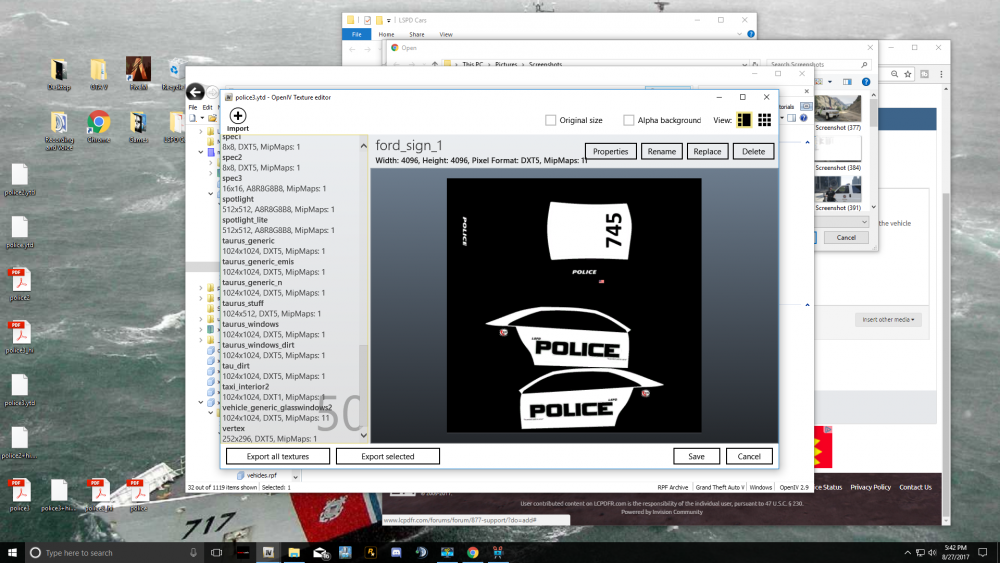The width and height of the screenshot is (1000, 563).
Task: Click Chrome's zoom magnifier icon
Action: pyautogui.click(x=894, y=74)
